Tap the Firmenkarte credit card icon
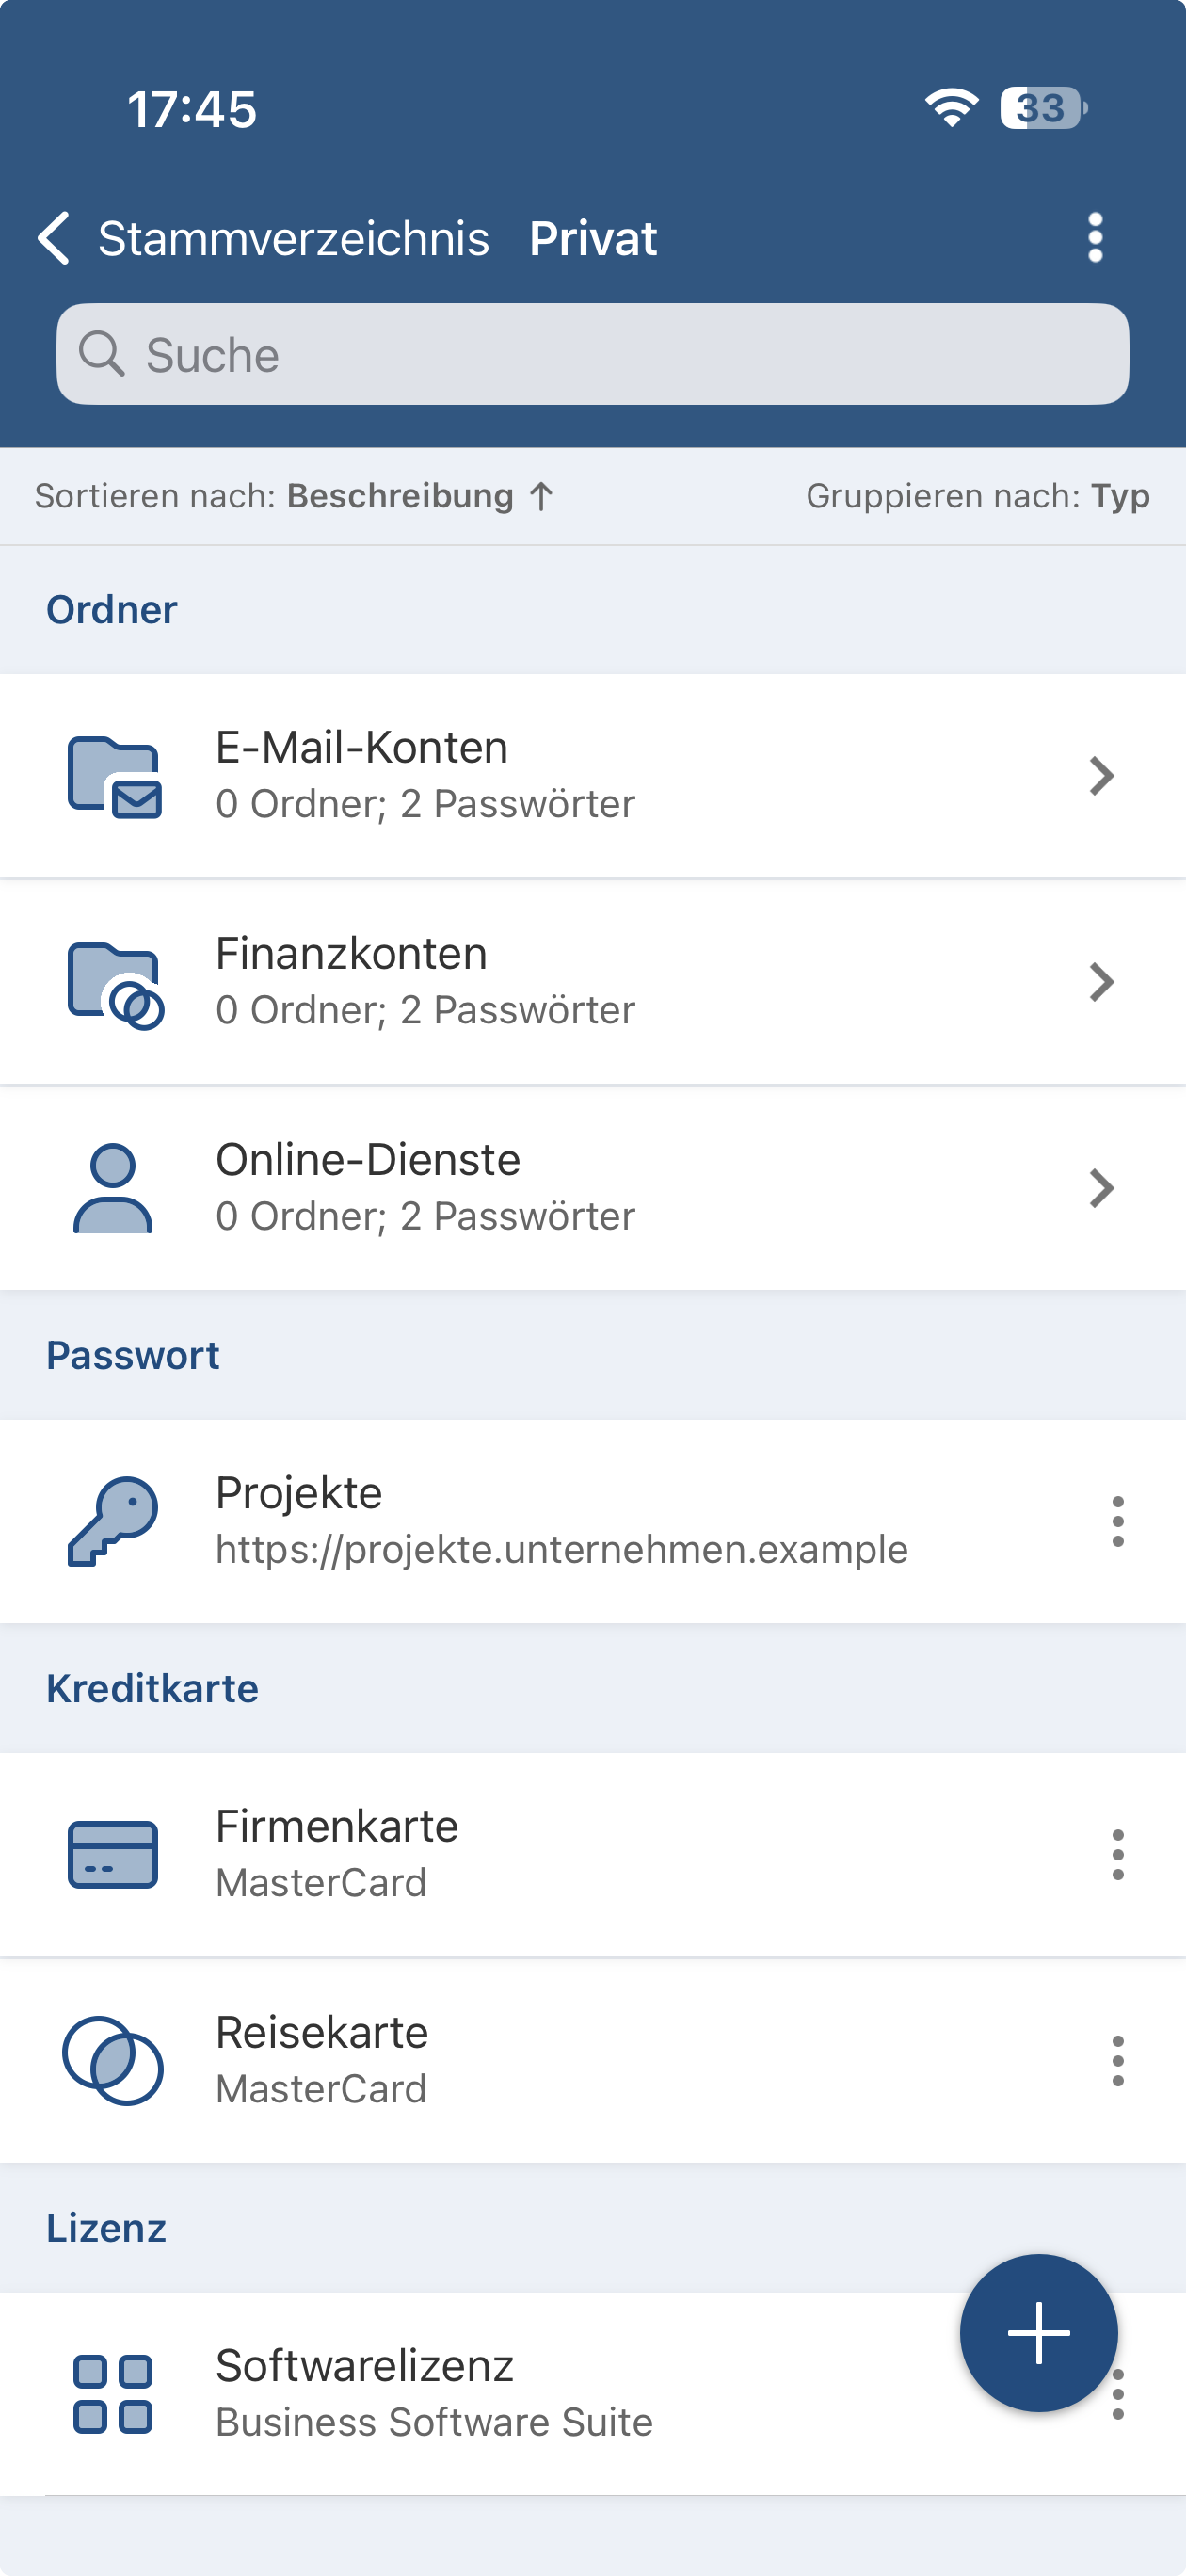1186x2576 pixels. tap(113, 1854)
